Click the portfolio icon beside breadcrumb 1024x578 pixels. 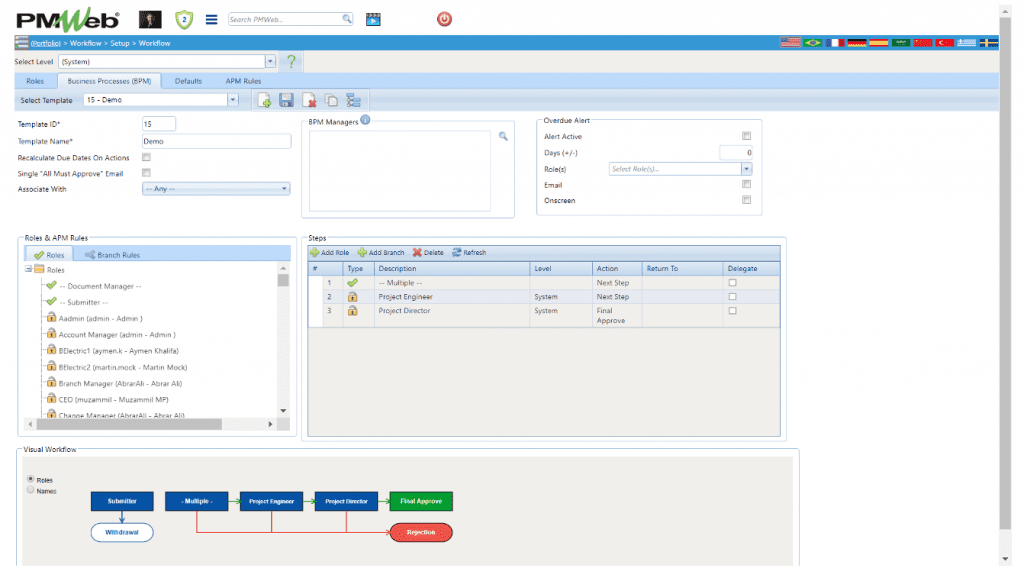(x=22, y=42)
